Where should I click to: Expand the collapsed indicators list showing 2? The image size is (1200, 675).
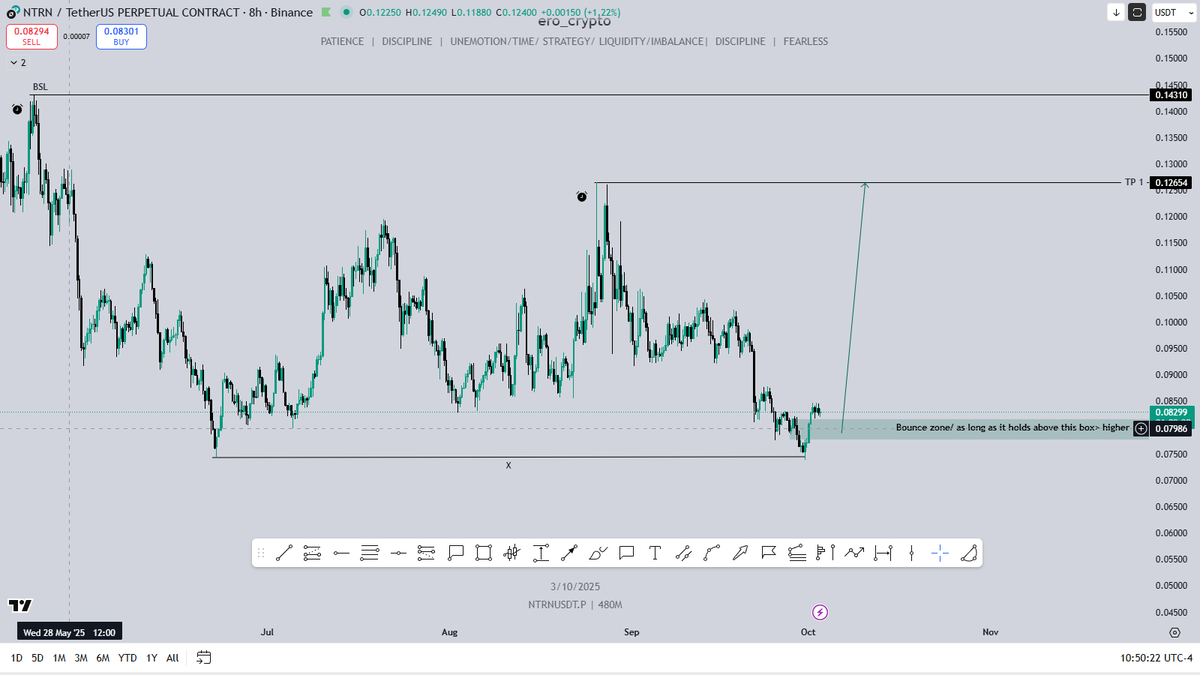(17, 62)
